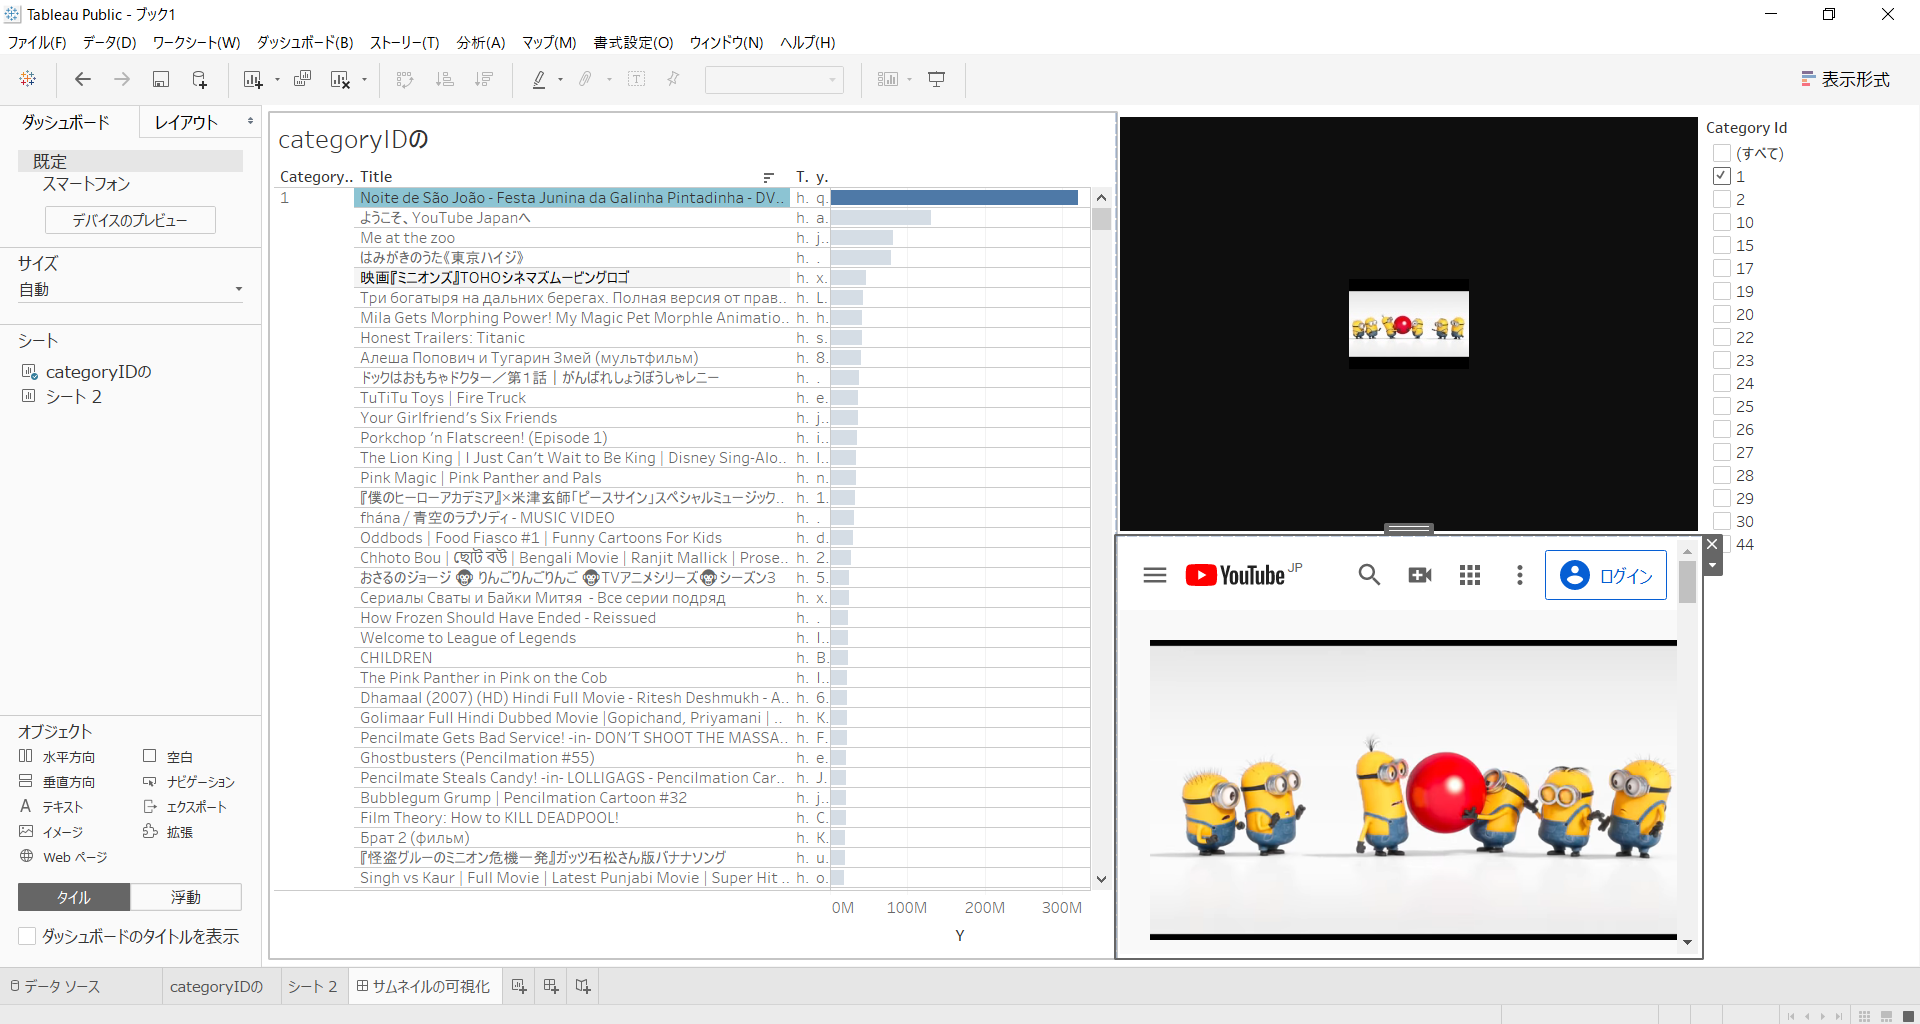The image size is (1920, 1024).
Task: Add new story tab icon at bottom
Action: click(583, 986)
